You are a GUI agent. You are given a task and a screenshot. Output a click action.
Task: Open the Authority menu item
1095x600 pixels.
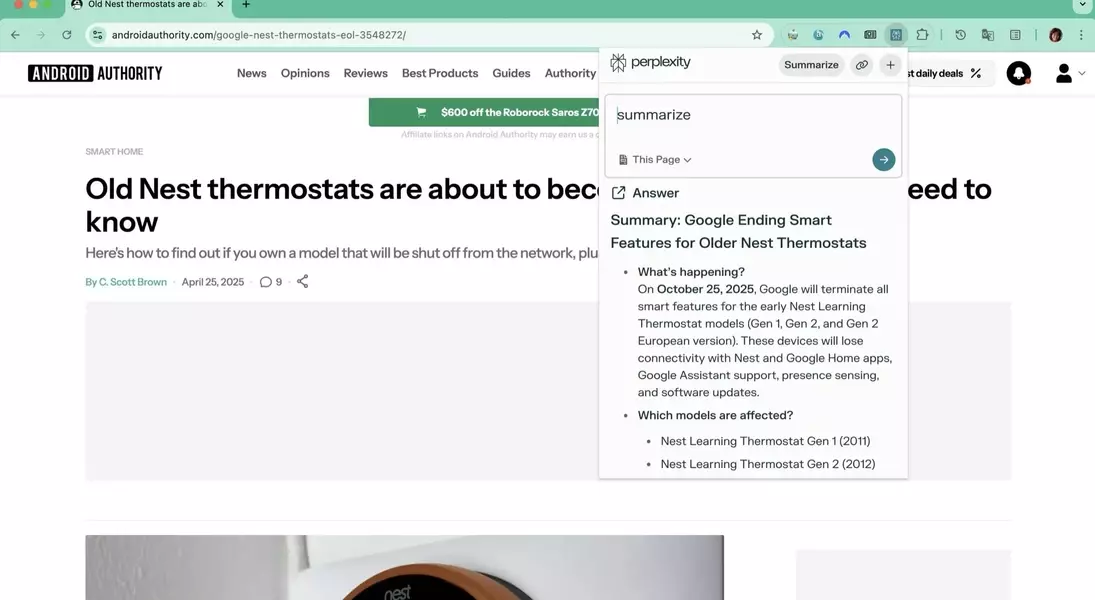(571, 73)
